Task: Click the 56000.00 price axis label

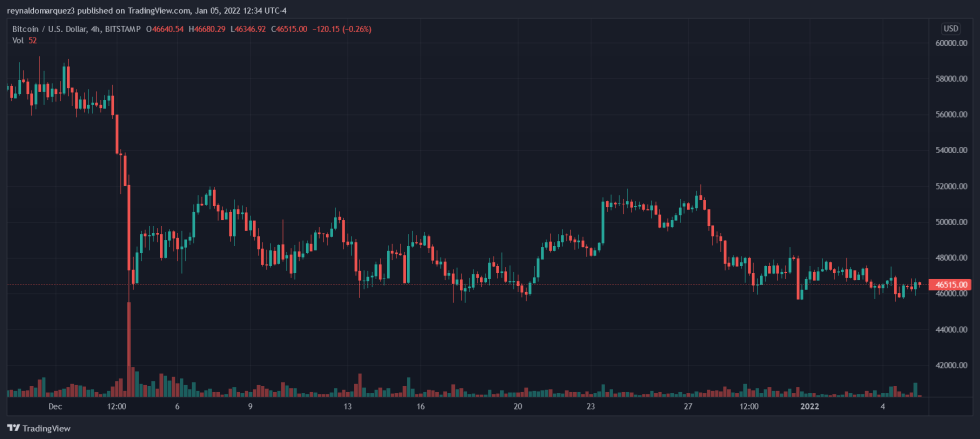Action: coord(951,115)
